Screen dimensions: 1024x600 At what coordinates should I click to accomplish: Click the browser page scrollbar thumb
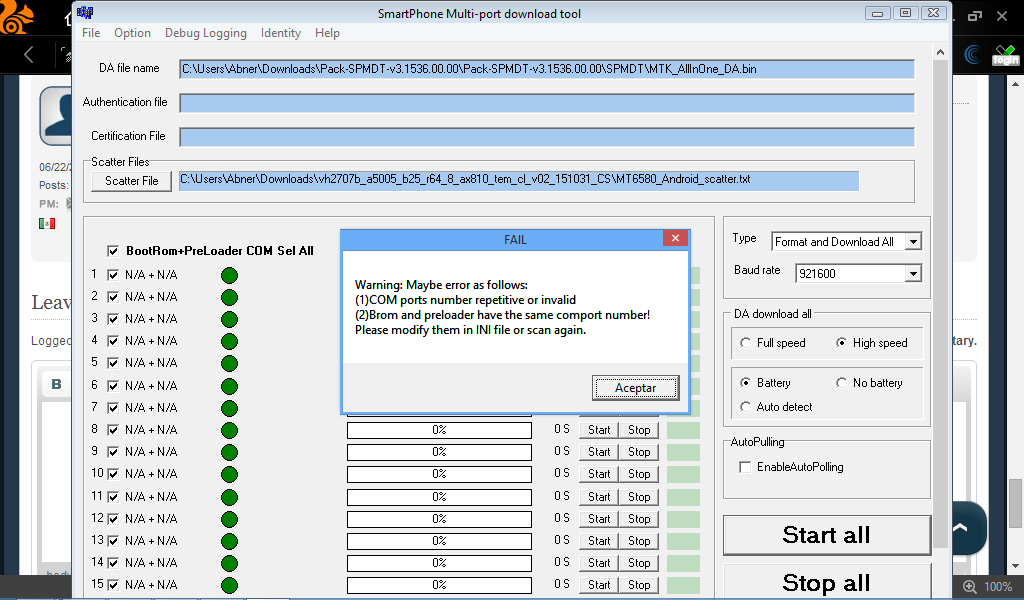click(1015, 503)
